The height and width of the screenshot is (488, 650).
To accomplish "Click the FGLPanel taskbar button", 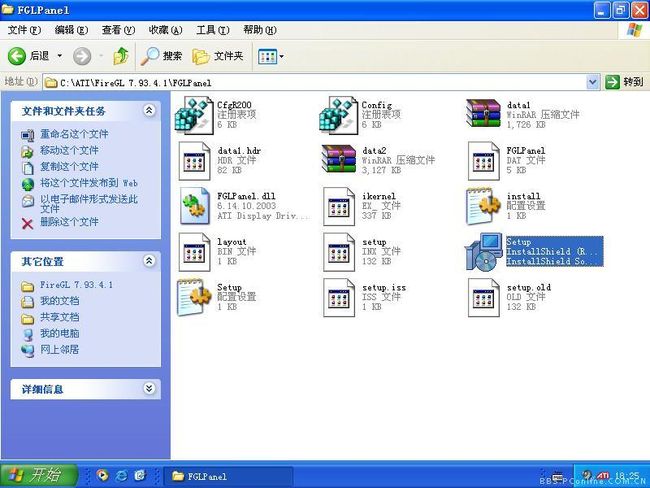I will 228,476.
